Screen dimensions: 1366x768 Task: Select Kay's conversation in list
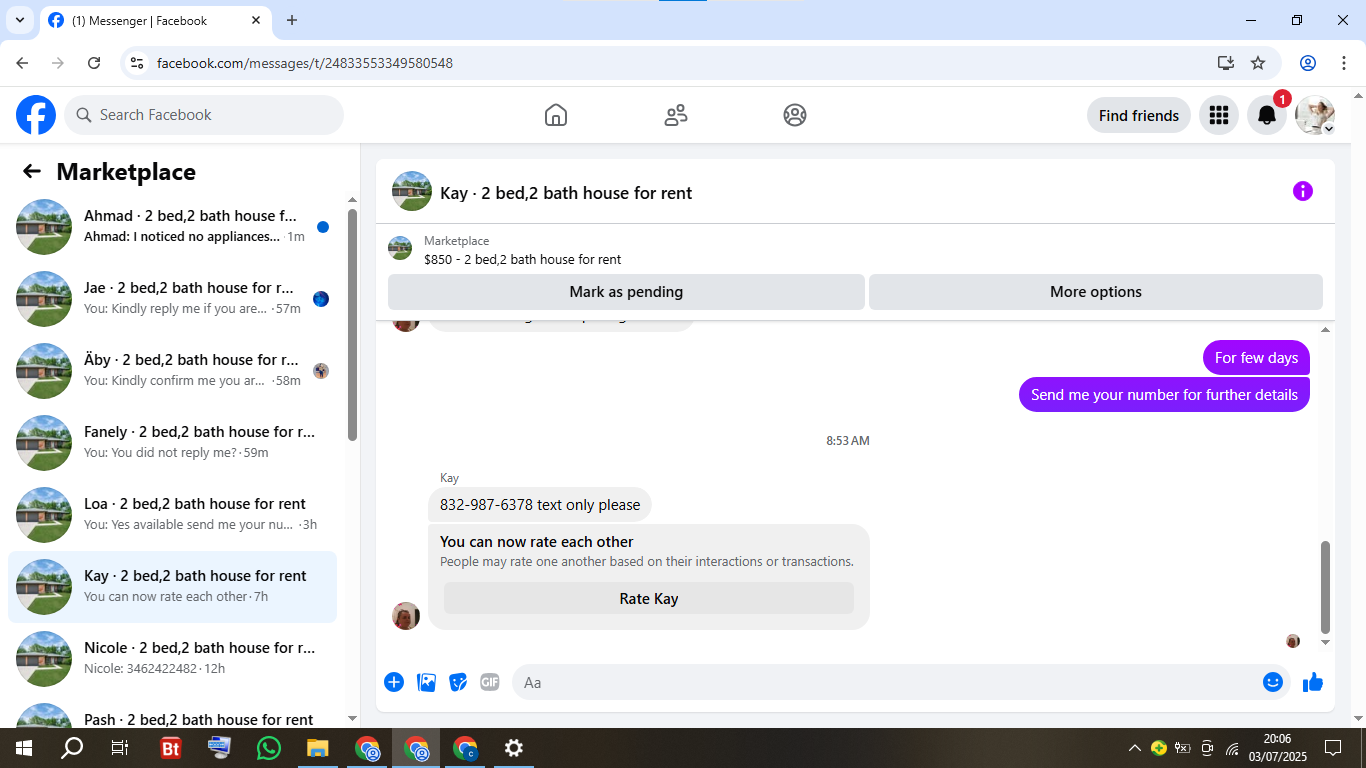tap(172, 587)
